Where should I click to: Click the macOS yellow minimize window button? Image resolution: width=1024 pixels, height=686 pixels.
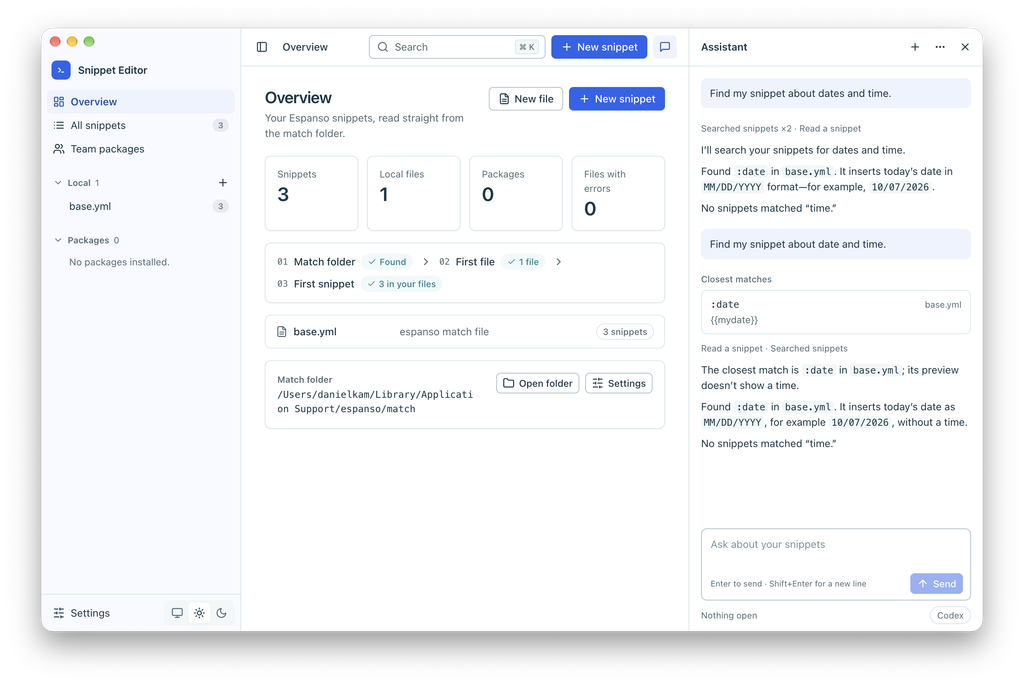[x=72, y=42]
